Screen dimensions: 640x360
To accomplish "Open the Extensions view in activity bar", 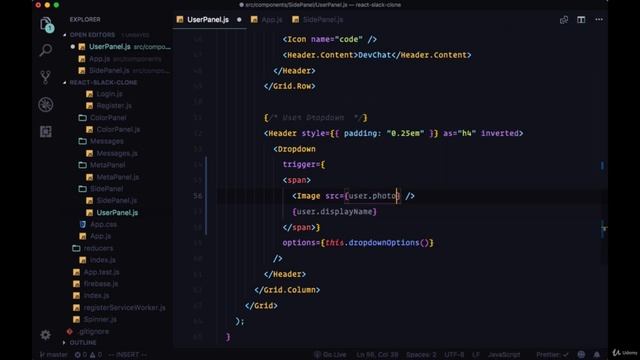I will 46,131.
